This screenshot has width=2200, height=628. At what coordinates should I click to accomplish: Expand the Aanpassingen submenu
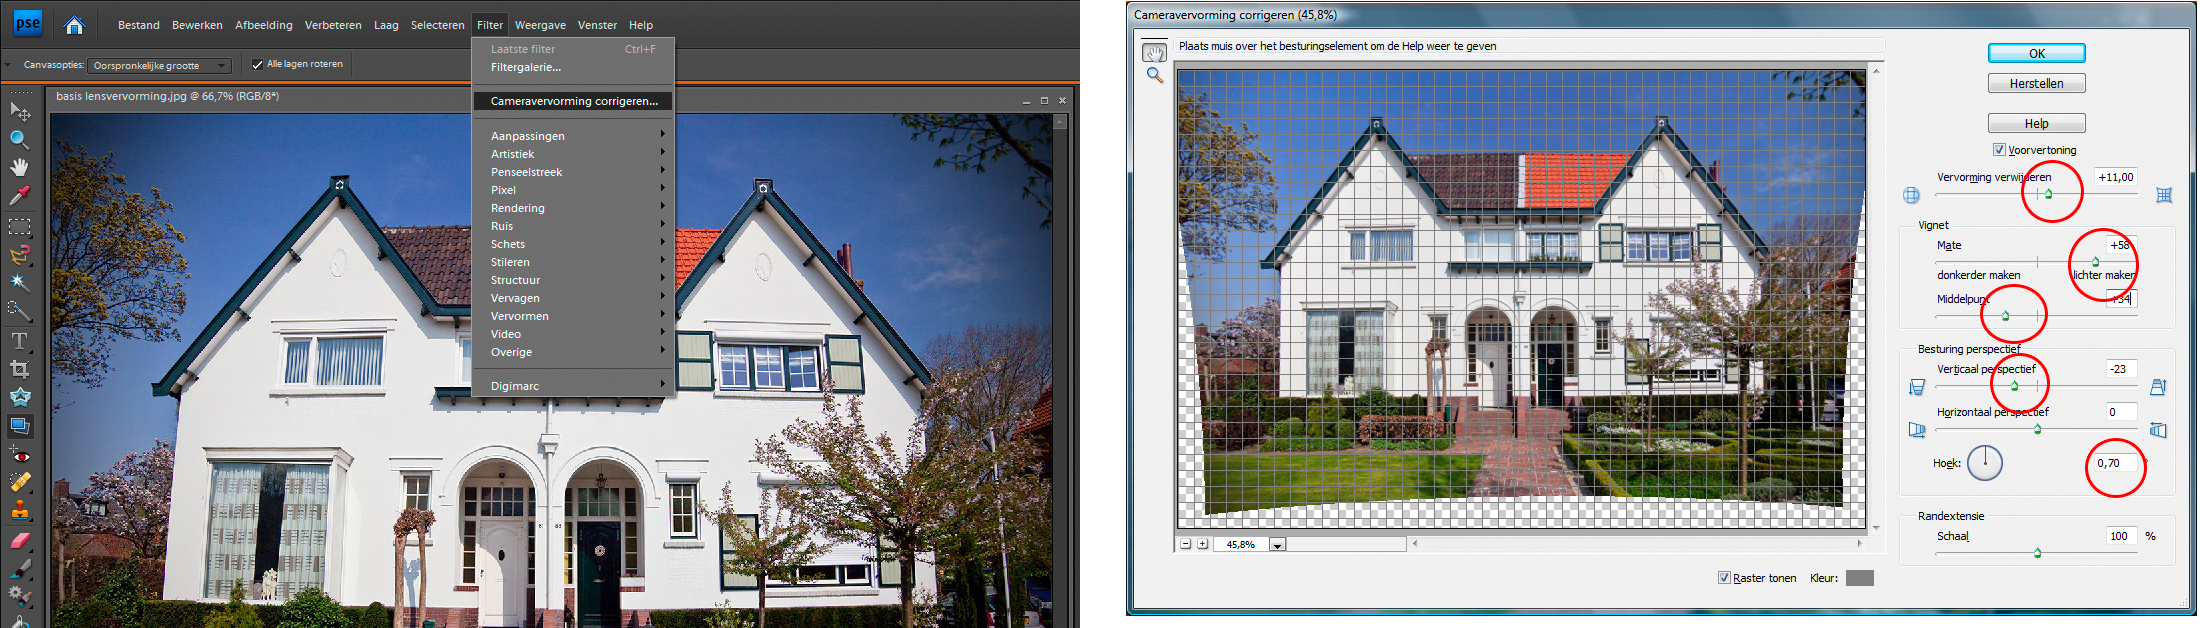click(x=573, y=136)
